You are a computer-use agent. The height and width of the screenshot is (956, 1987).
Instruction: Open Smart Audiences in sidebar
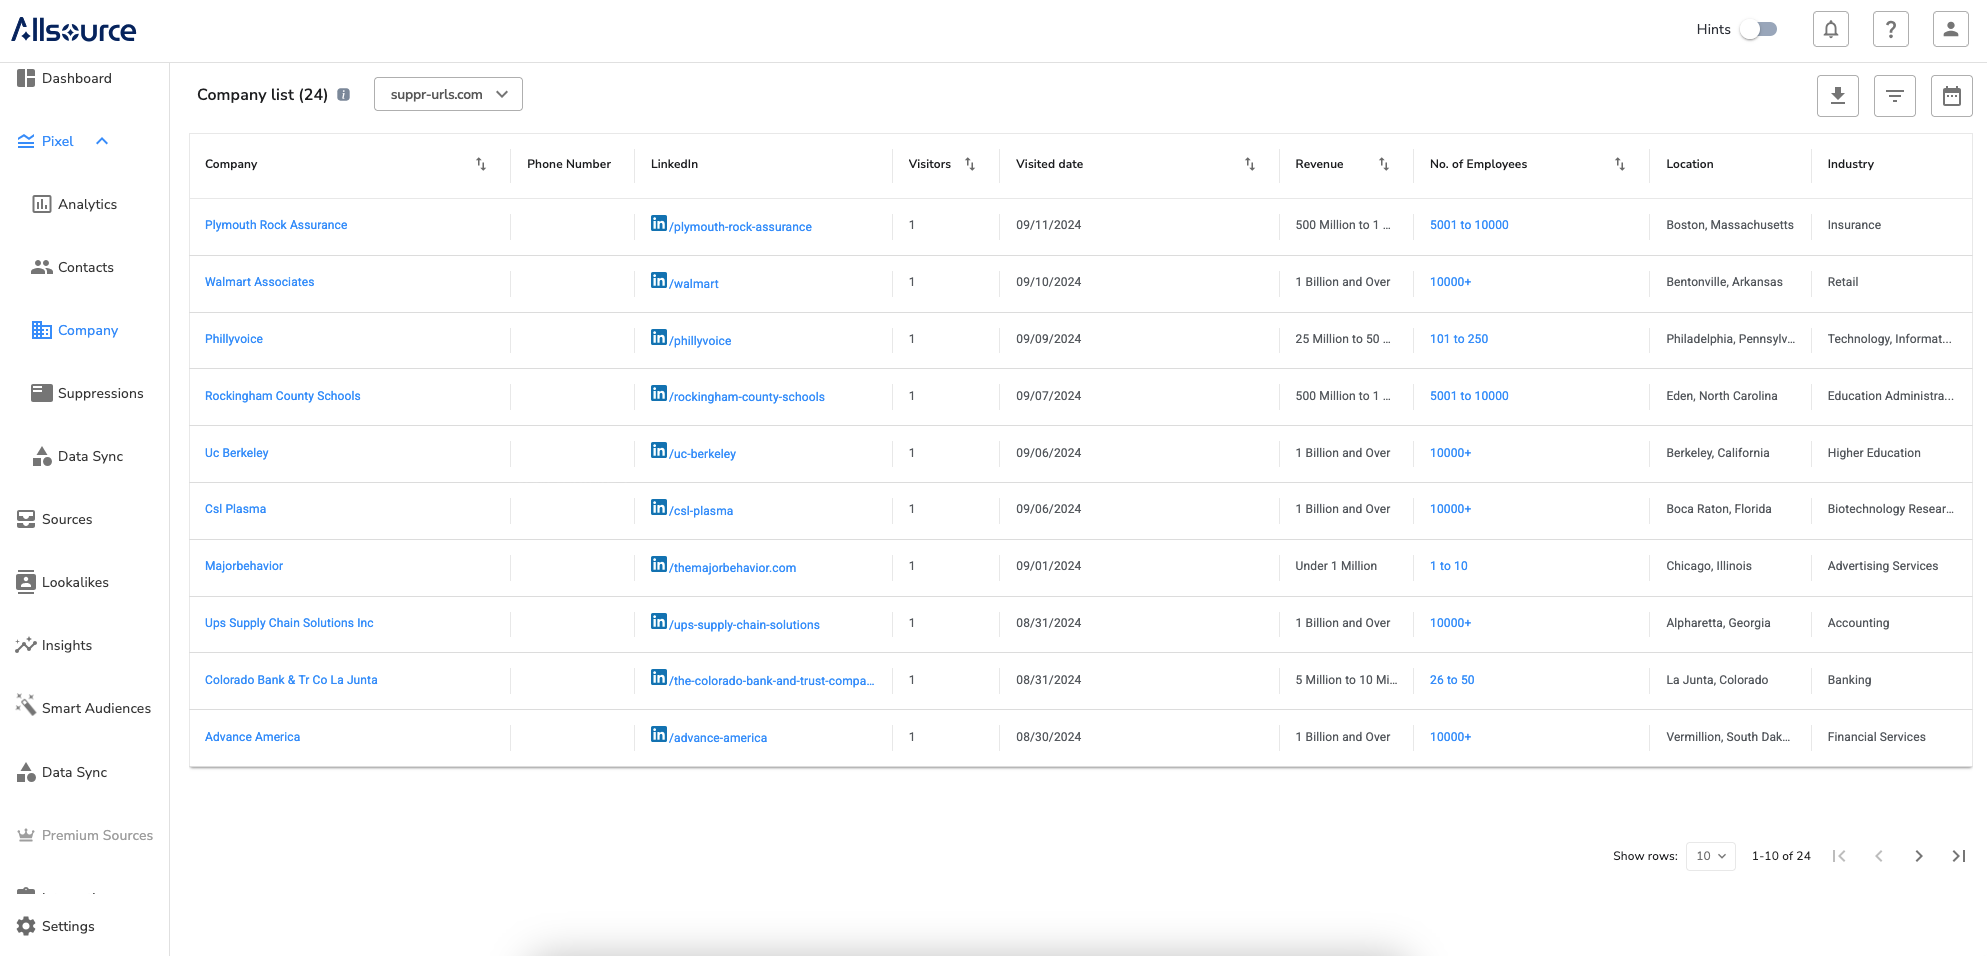click(84, 708)
